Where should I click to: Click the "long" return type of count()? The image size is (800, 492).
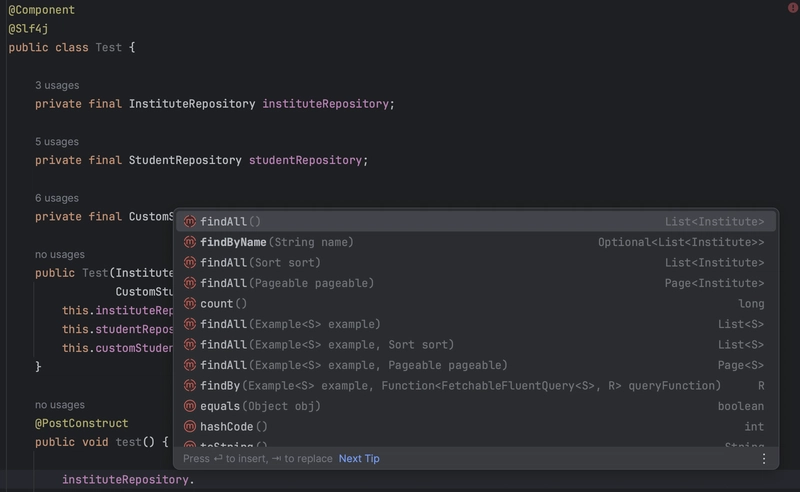pyautogui.click(x=751, y=304)
